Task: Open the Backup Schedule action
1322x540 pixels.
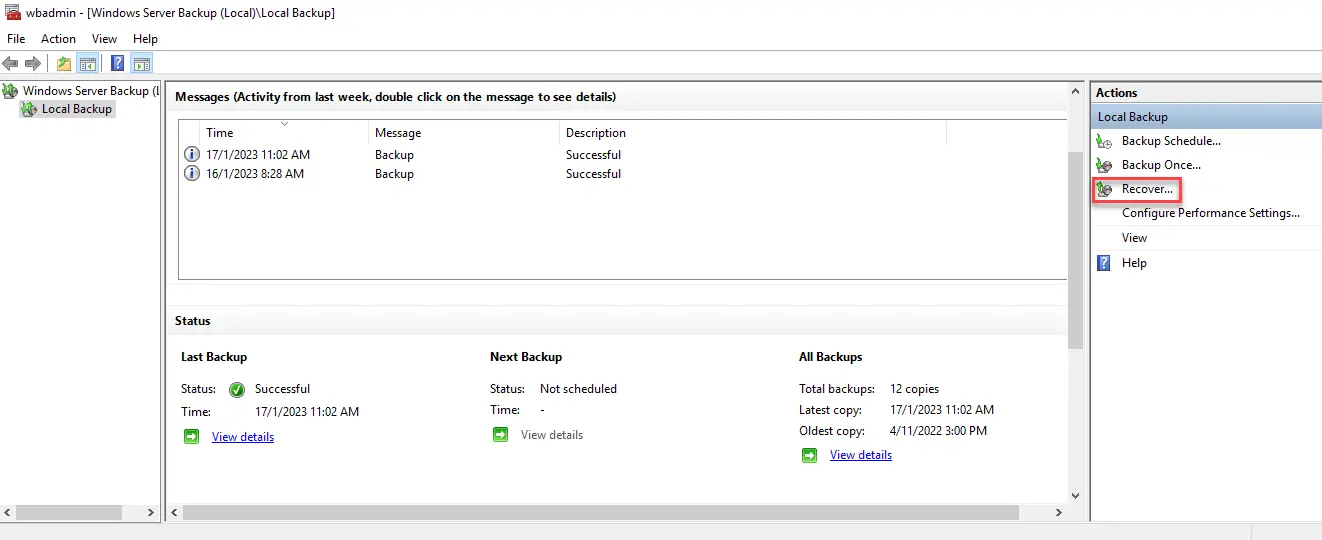Action: pyautogui.click(x=1170, y=141)
